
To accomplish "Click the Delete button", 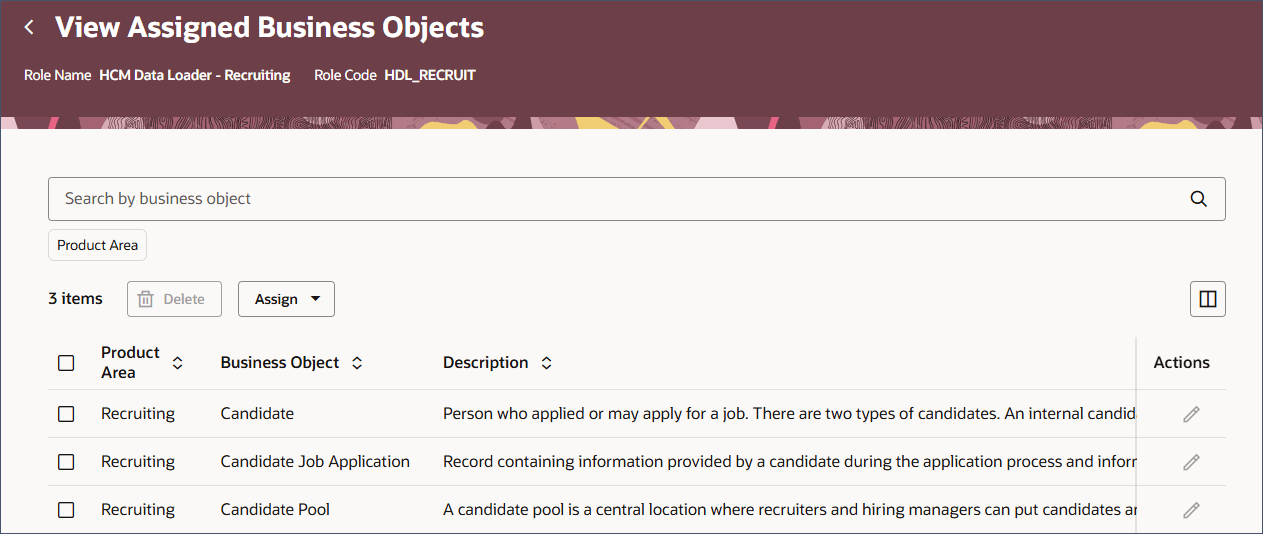I will [x=174, y=299].
